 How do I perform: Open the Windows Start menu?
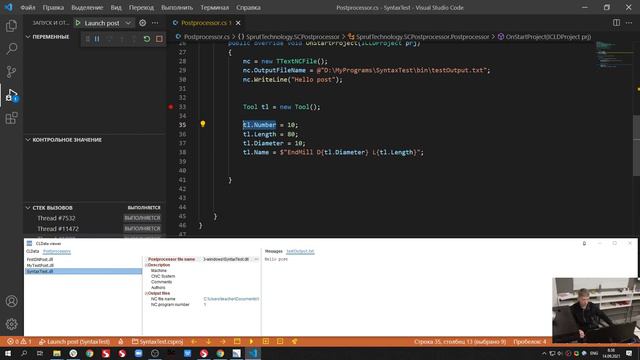(x=8, y=353)
